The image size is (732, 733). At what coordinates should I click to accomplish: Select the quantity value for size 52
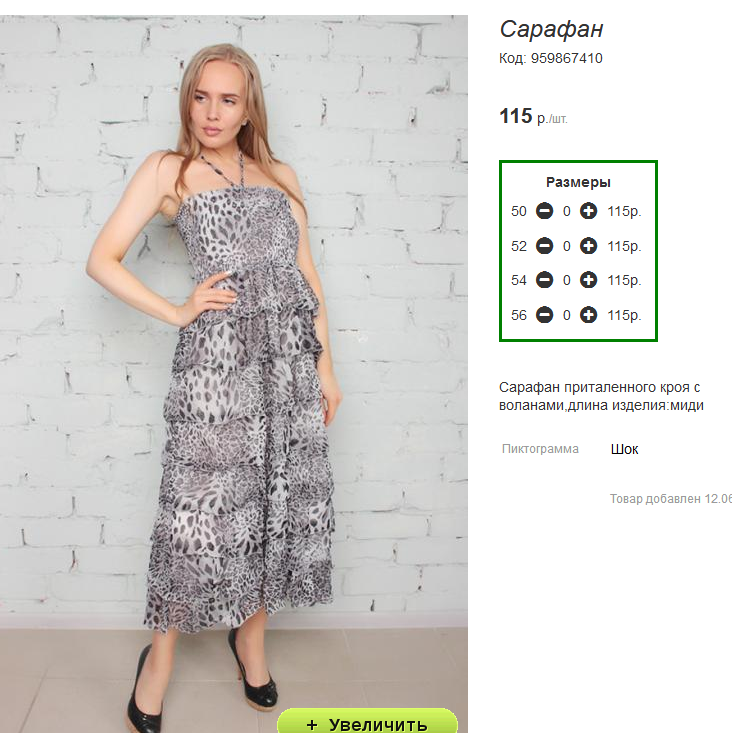pyautogui.click(x=566, y=246)
